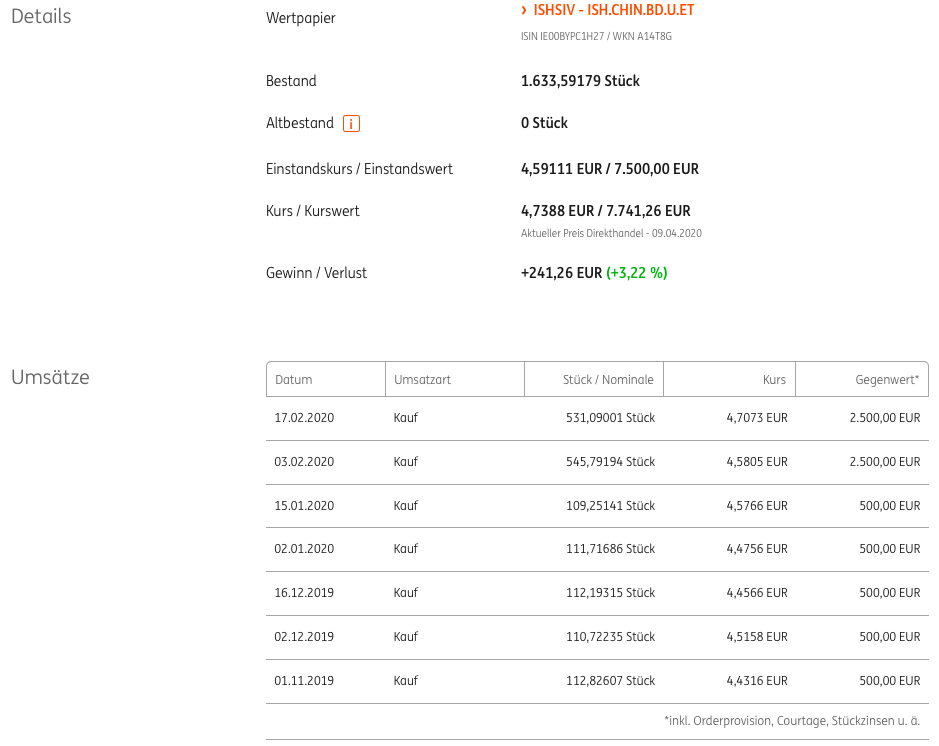Click the Kurs column header
This screenshot has width=939, height=746.
[729, 379]
